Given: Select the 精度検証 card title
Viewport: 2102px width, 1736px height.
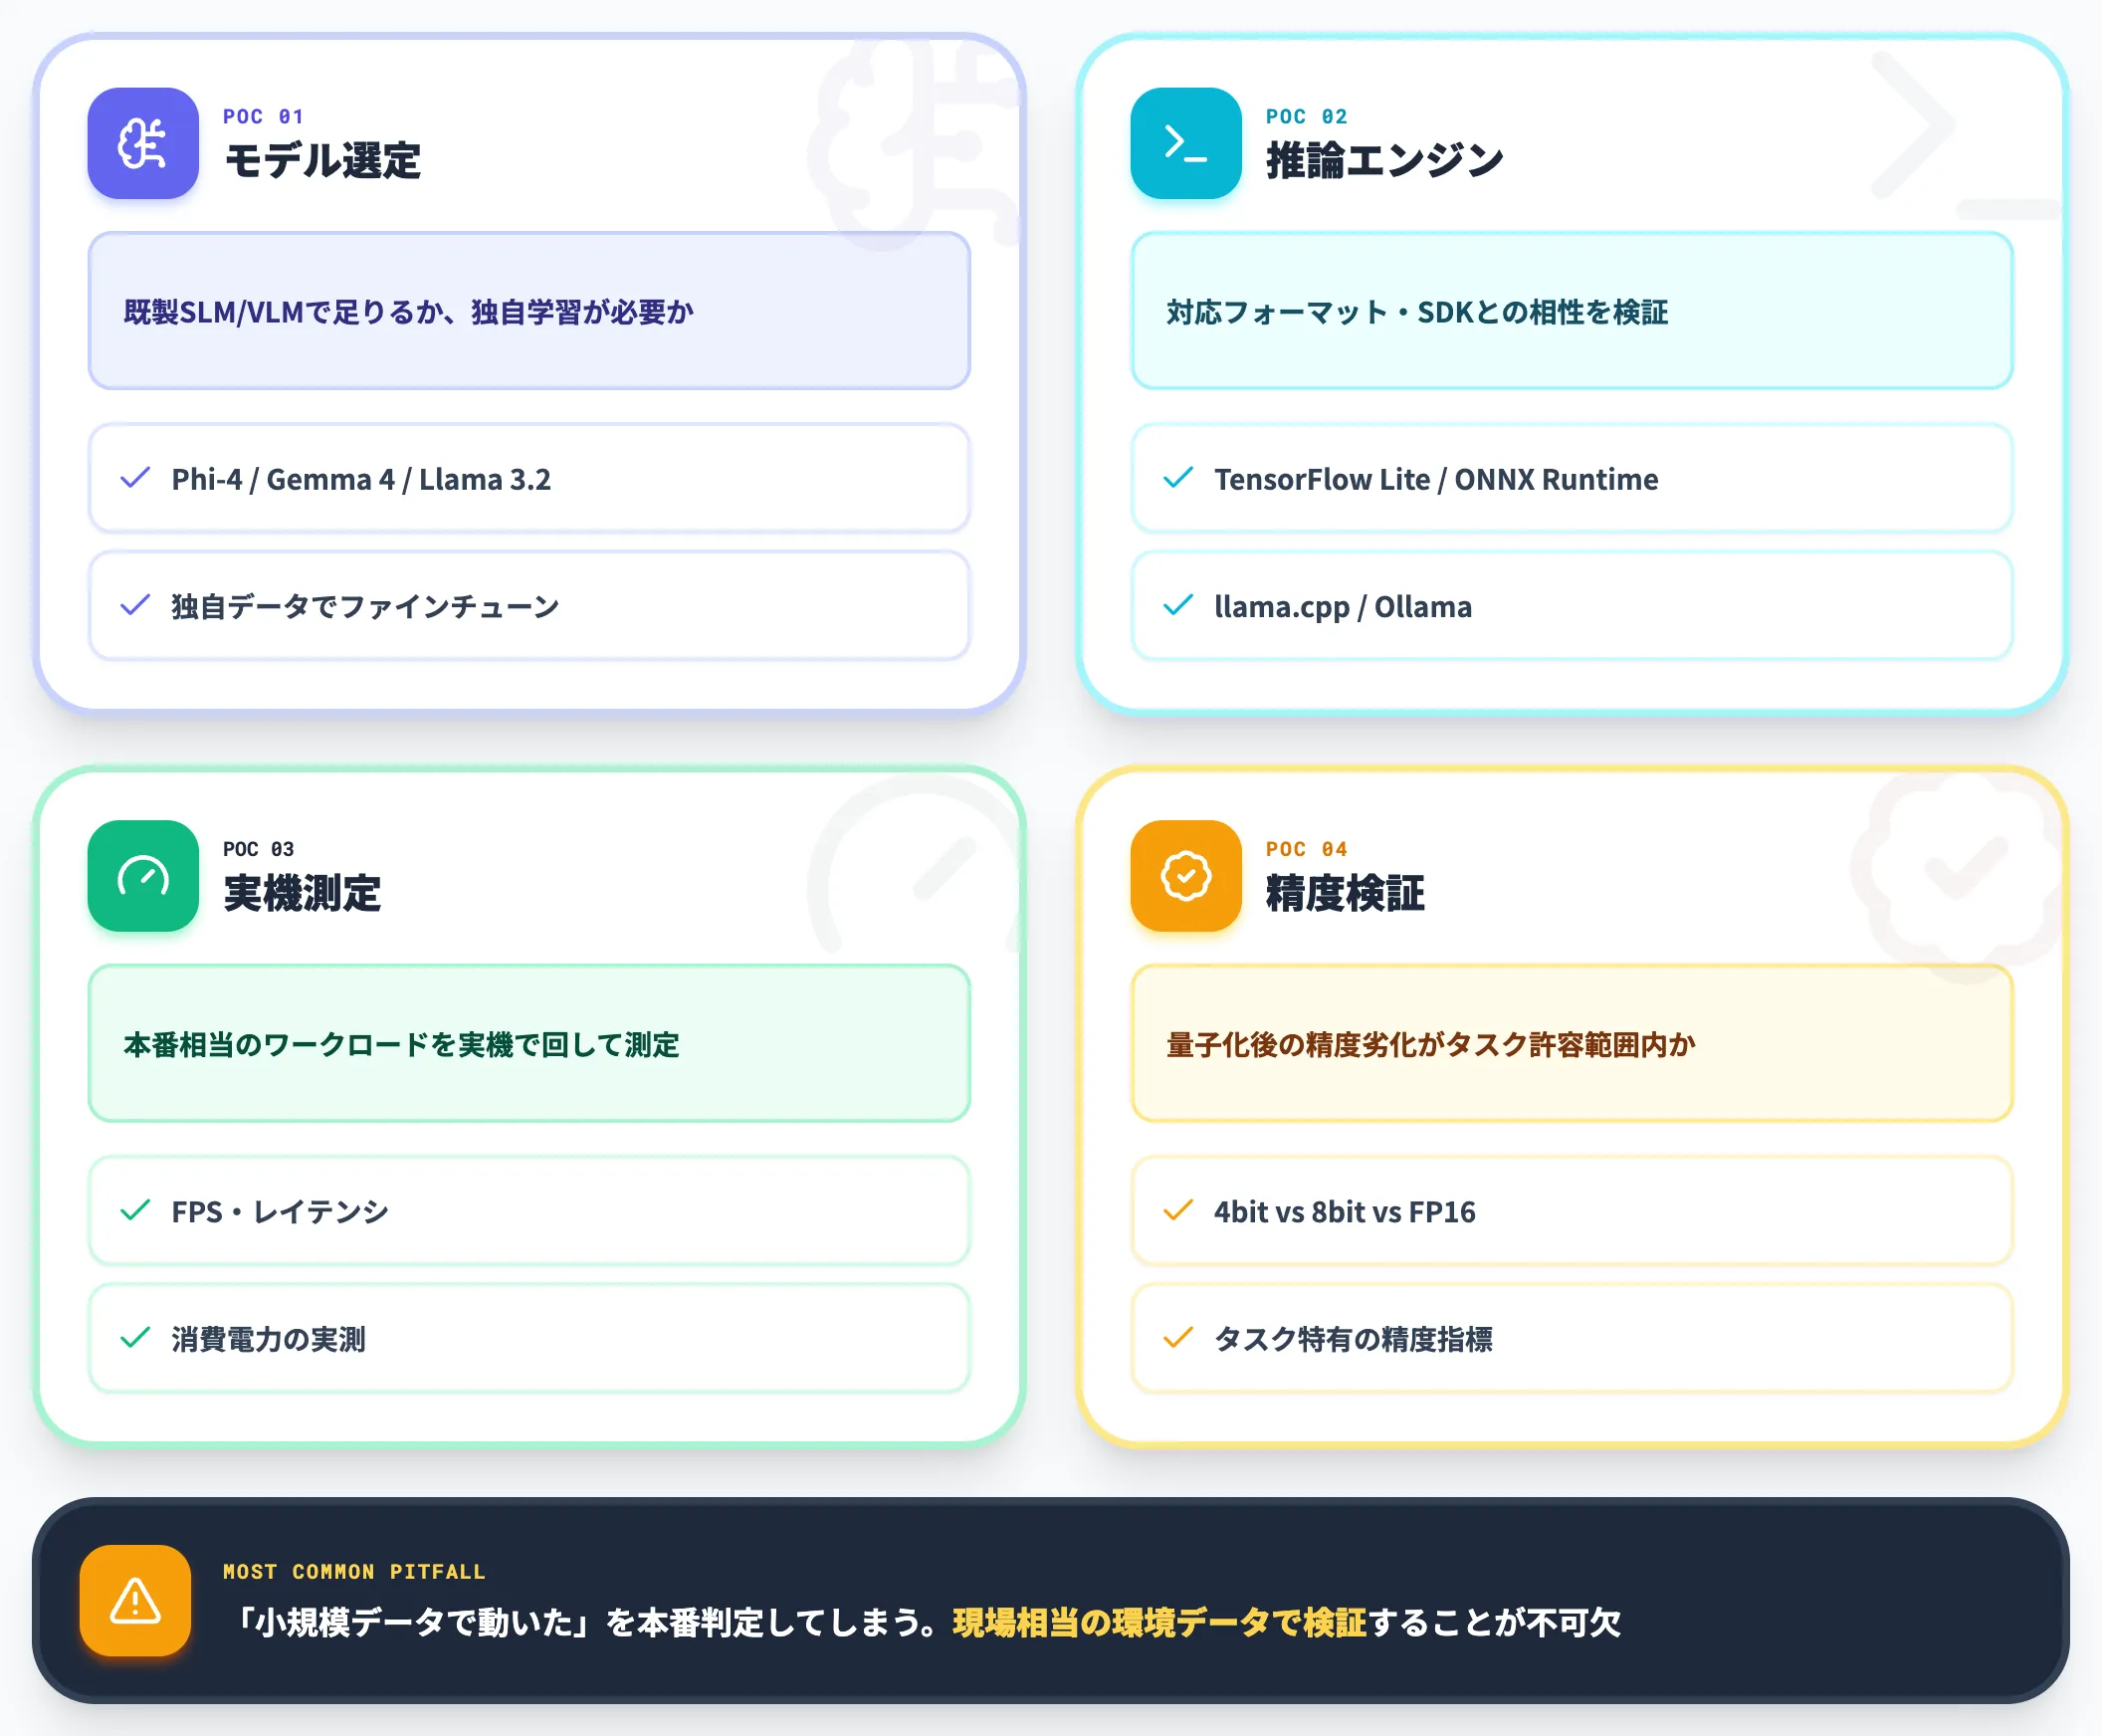Looking at the screenshot, I should pyautogui.click(x=1345, y=893).
